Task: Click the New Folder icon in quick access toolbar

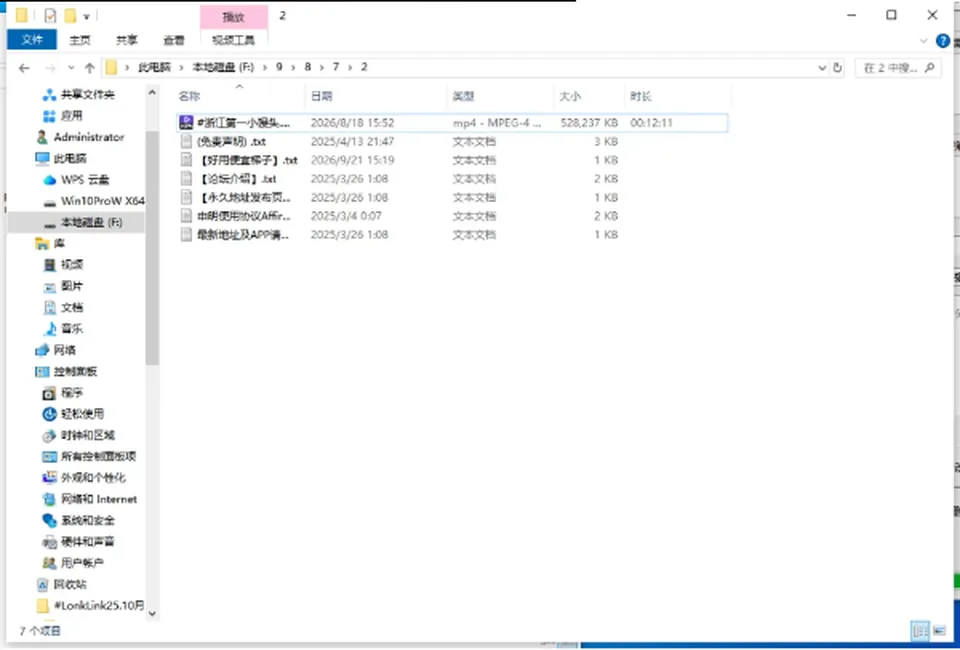Action: pos(70,16)
